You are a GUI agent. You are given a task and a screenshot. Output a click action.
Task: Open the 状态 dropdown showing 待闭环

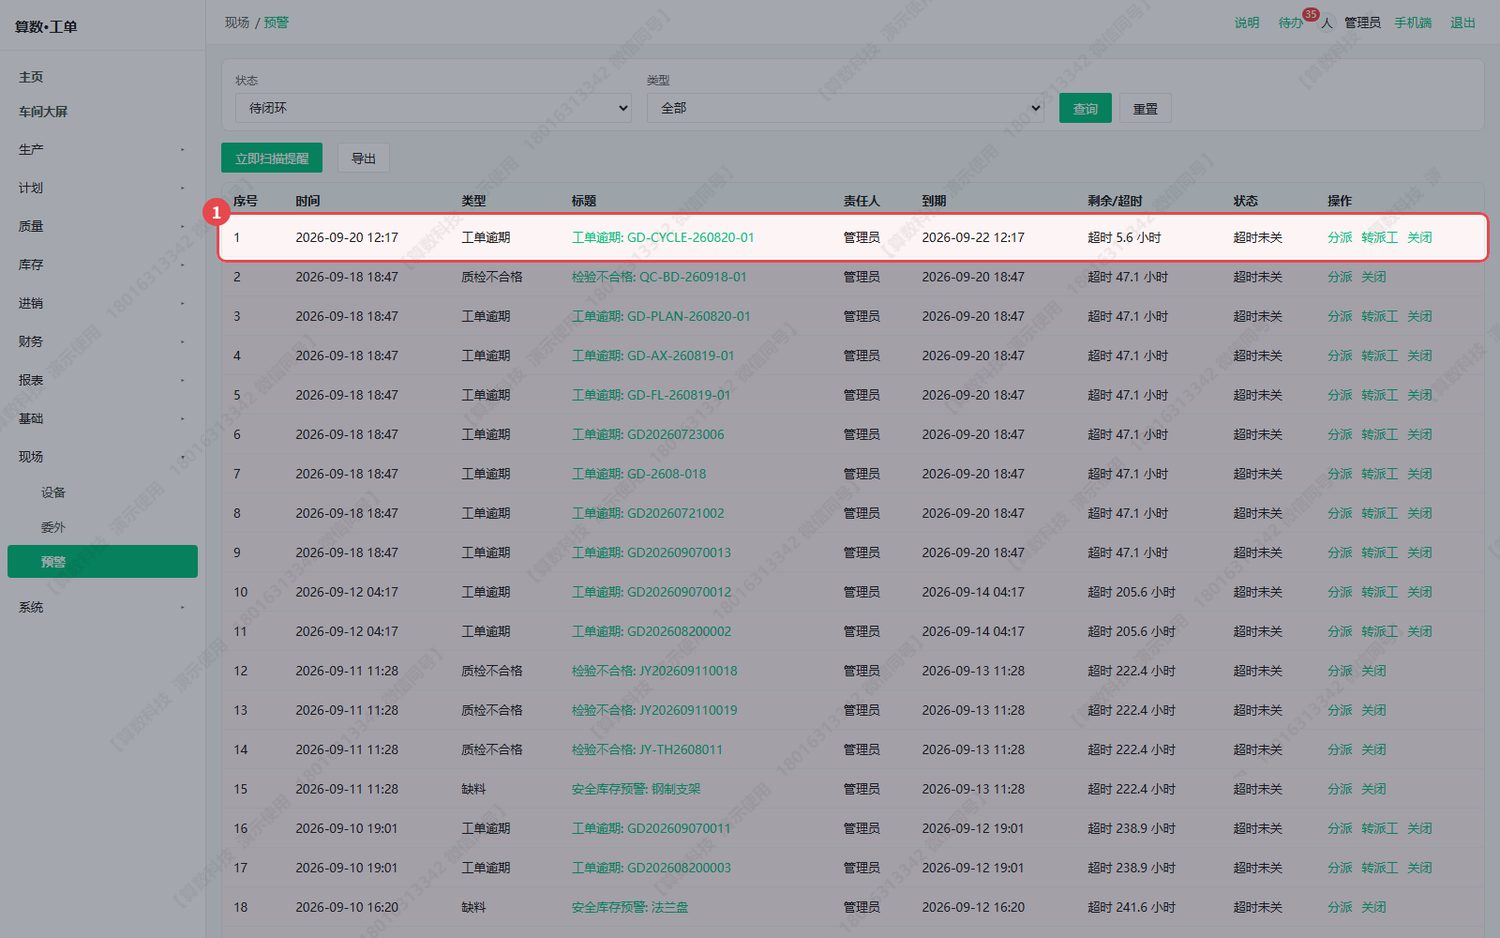(x=433, y=108)
